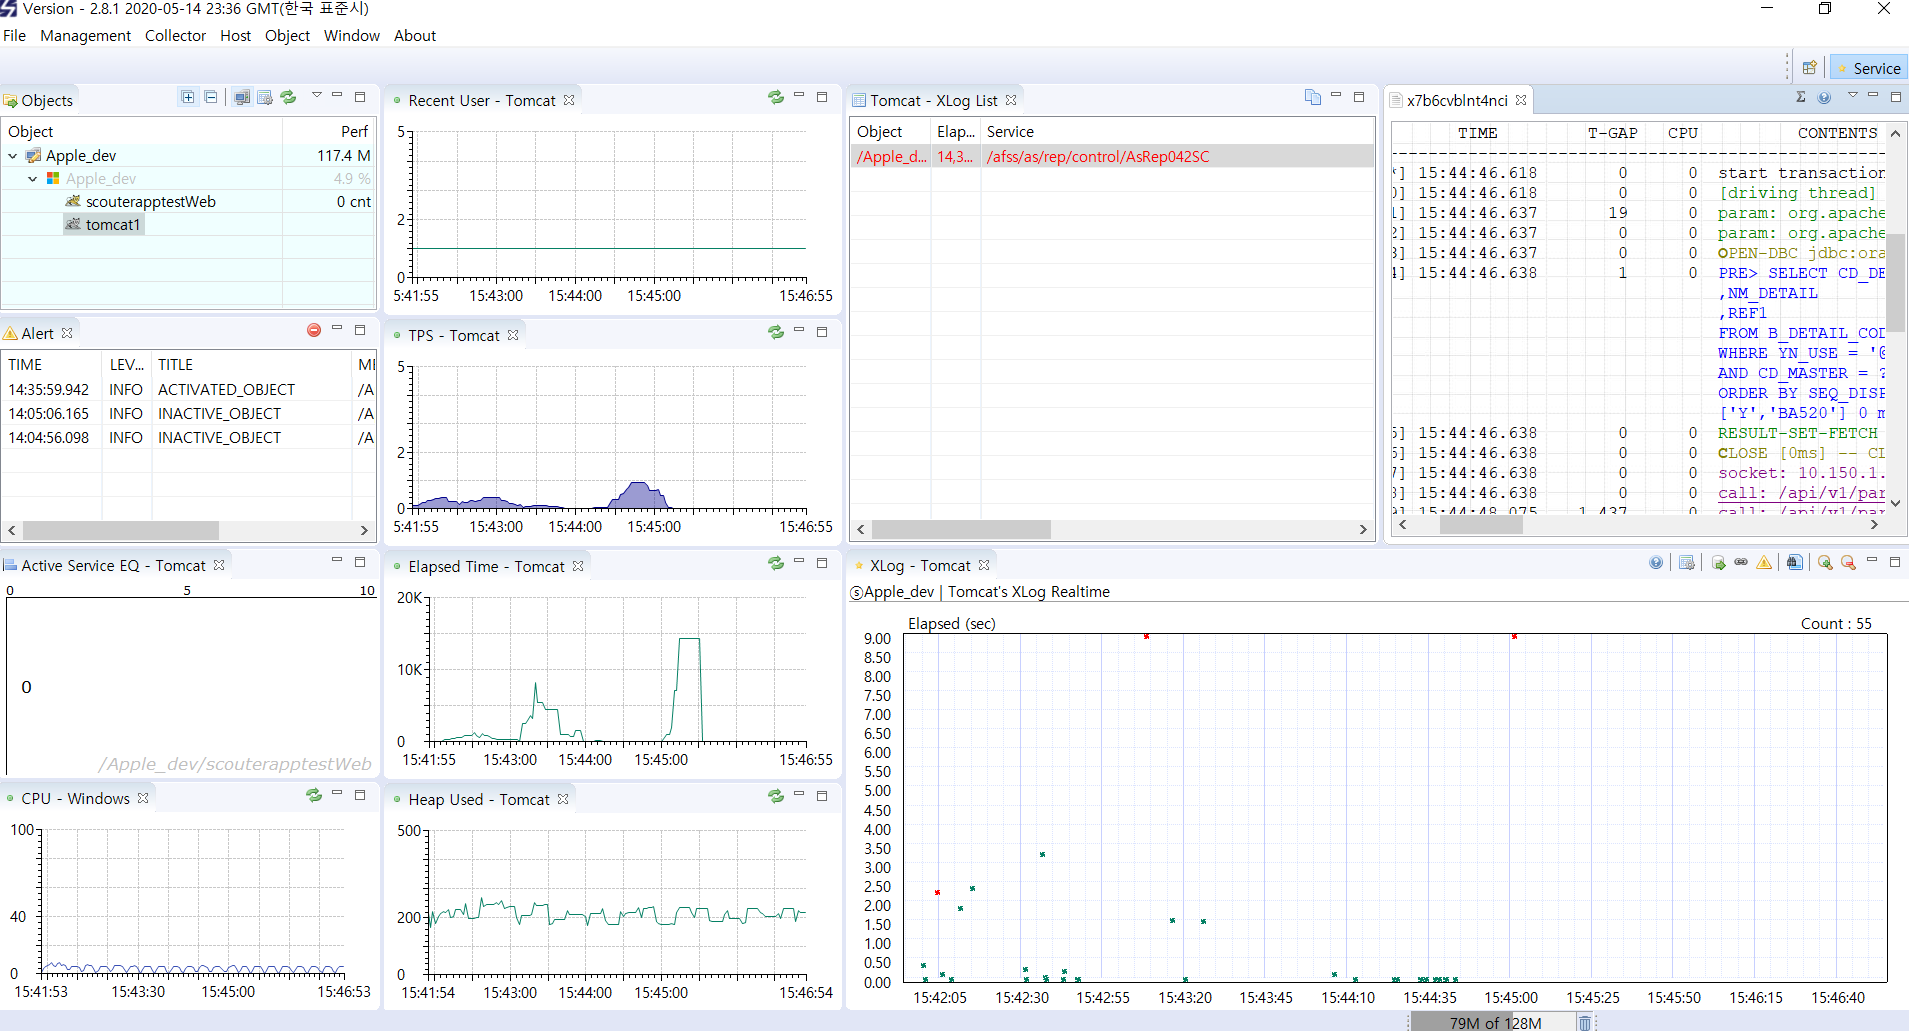Viewport: 1909px width, 1031px height.
Task: Click the 79M of 128M heap status bar
Action: 1494,1022
